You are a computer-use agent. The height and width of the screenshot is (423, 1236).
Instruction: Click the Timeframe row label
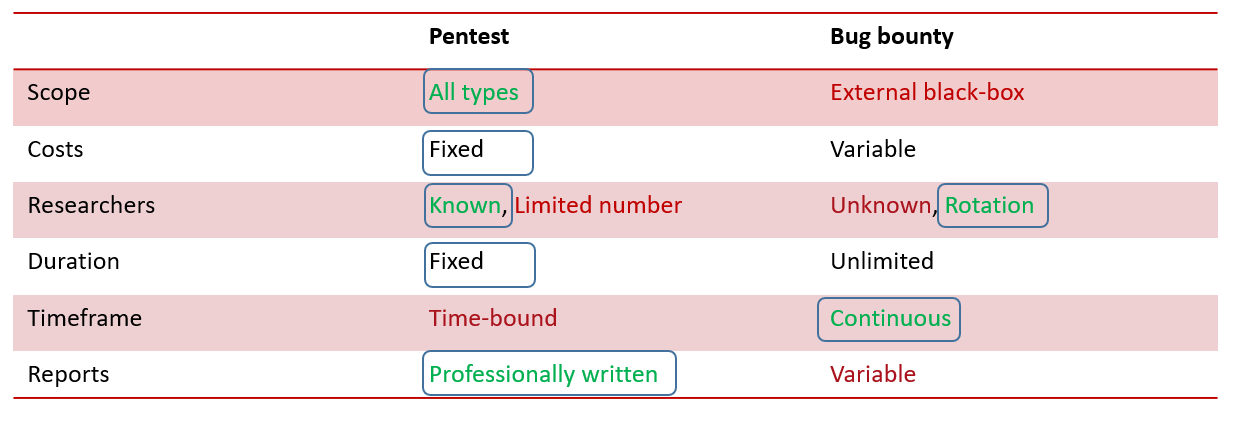(x=85, y=319)
